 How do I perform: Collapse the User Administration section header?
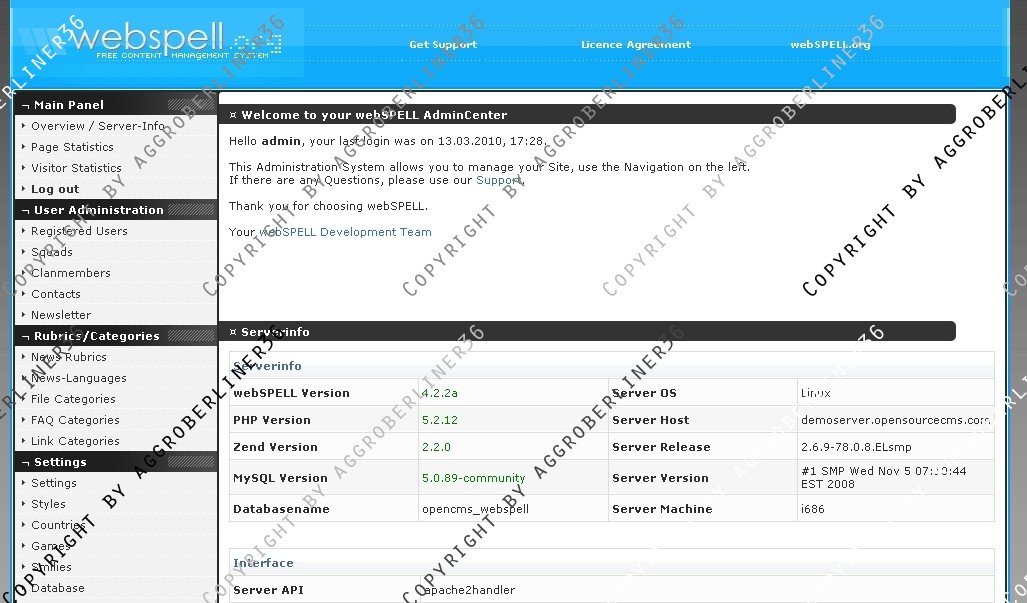click(x=116, y=210)
